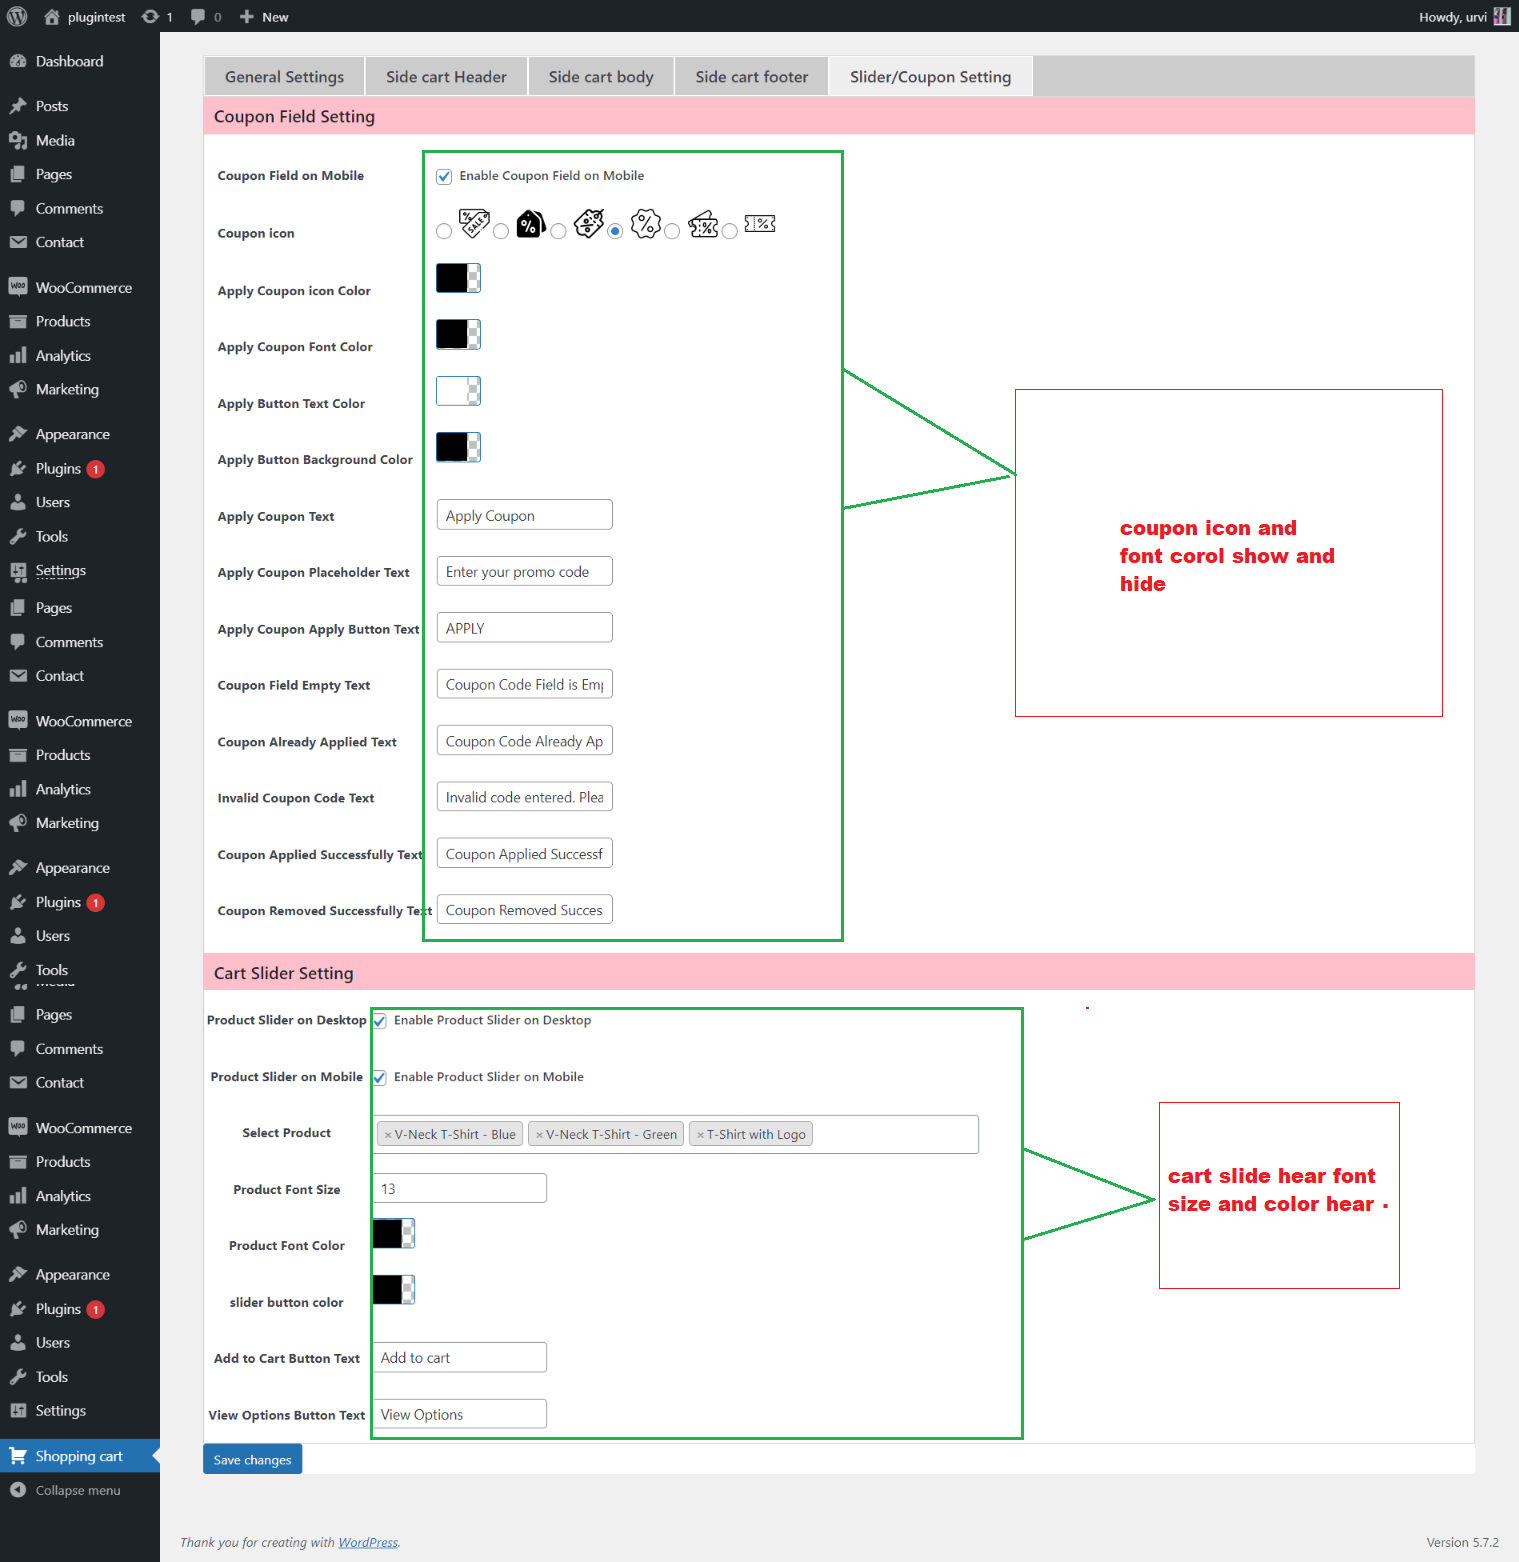Click the Coupon Field Setting heading

[x=294, y=116]
